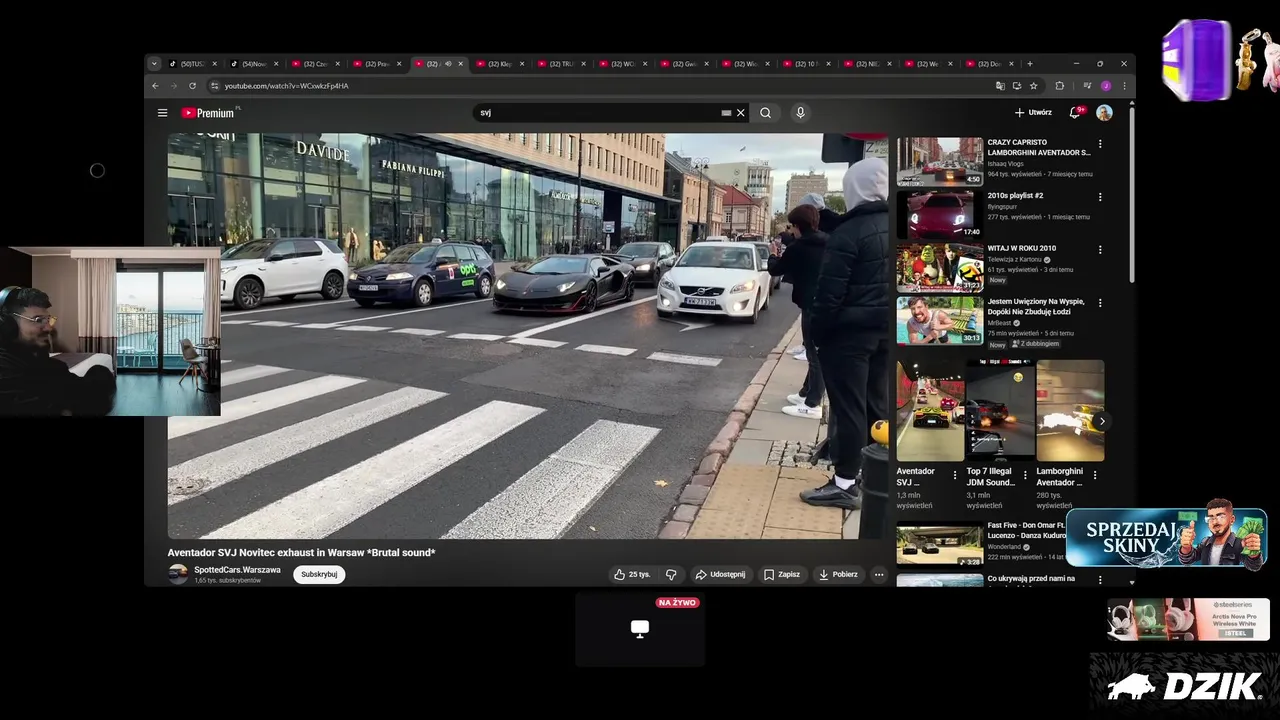Run the search with magnifier button
The width and height of the screenshot is (1280, 720).
765,113
